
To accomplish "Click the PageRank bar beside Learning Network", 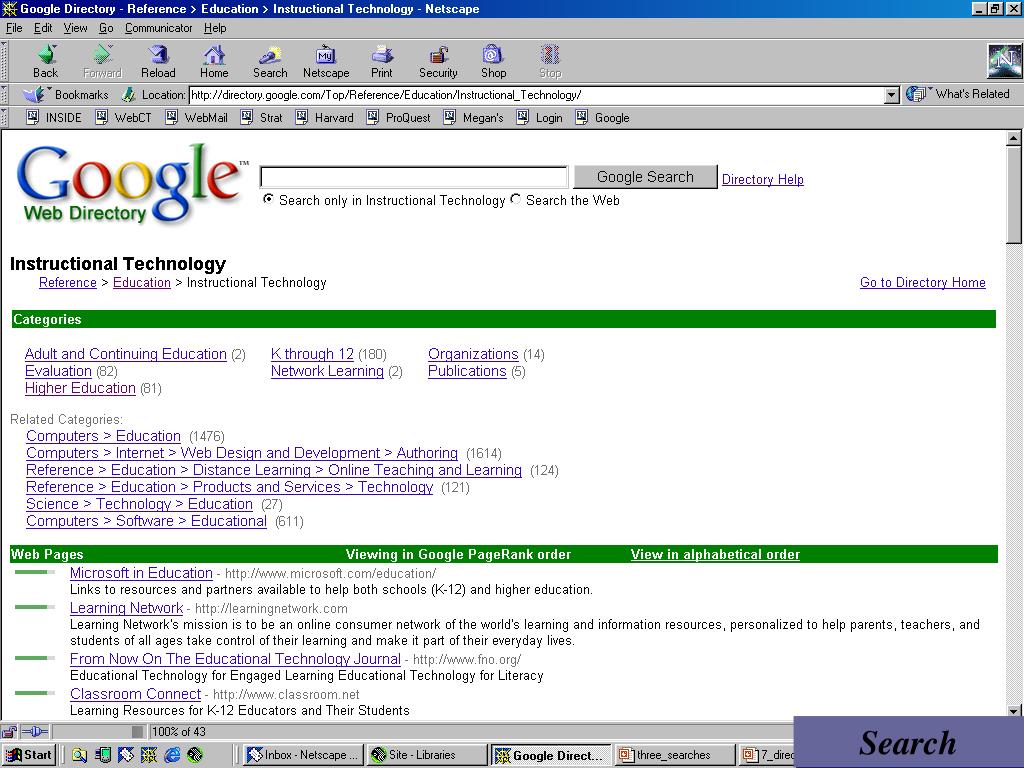I will click(35, 607).
